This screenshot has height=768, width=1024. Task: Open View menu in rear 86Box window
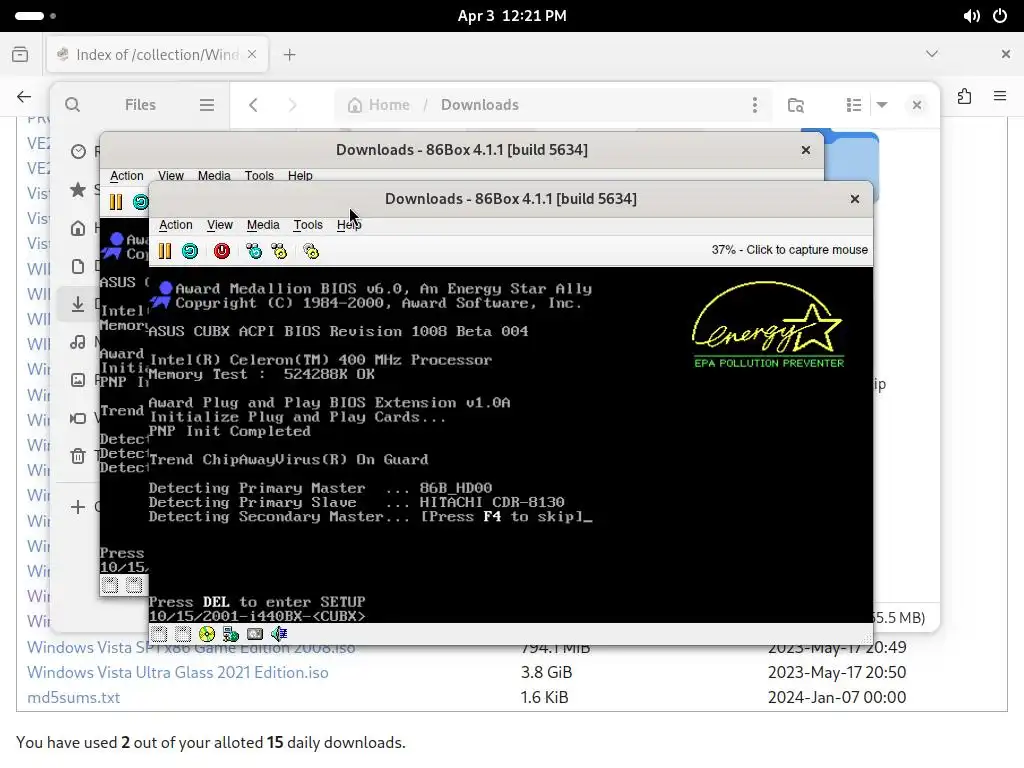(x=170, y=176)
